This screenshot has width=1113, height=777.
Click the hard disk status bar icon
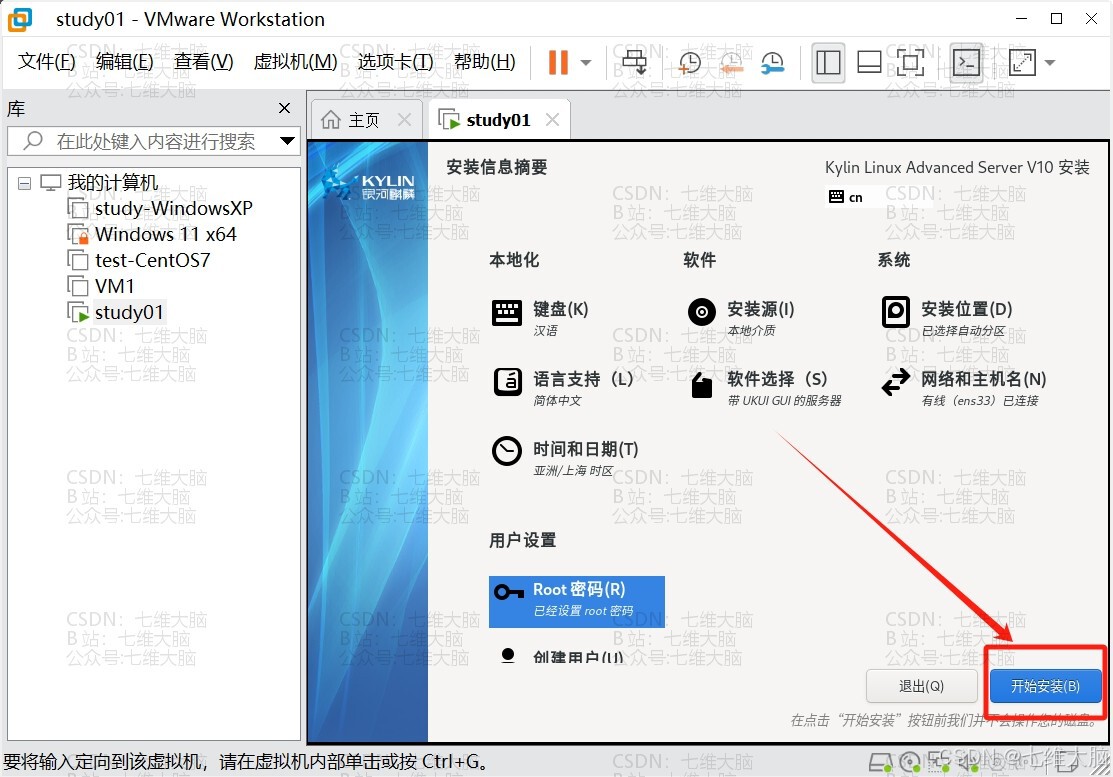tap(880, 763)
